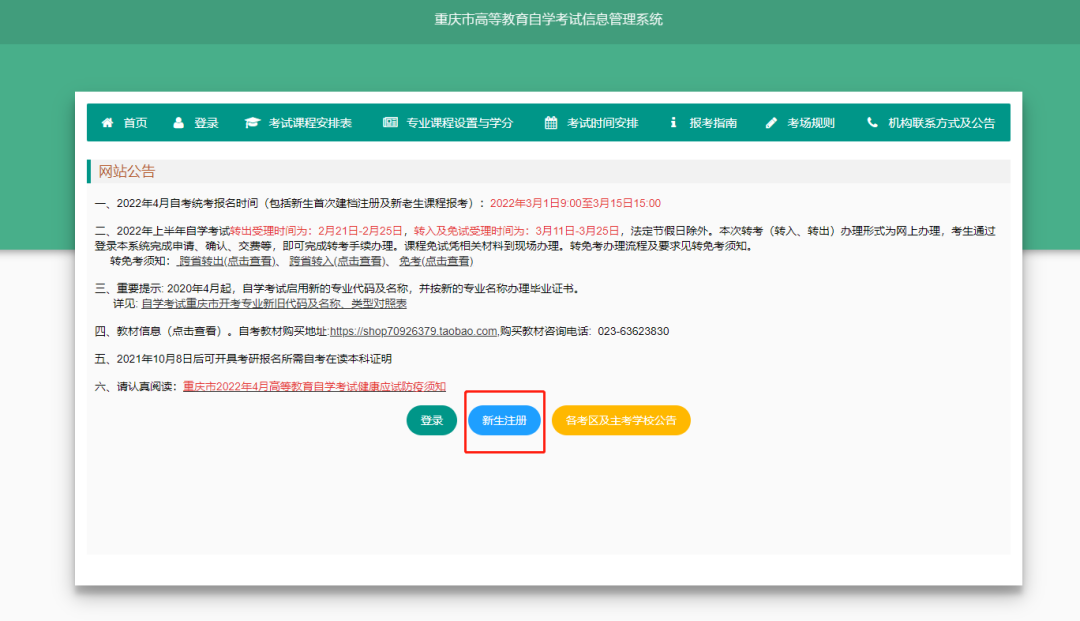Open the 跨省转出 details link

[x=225, y=263]
